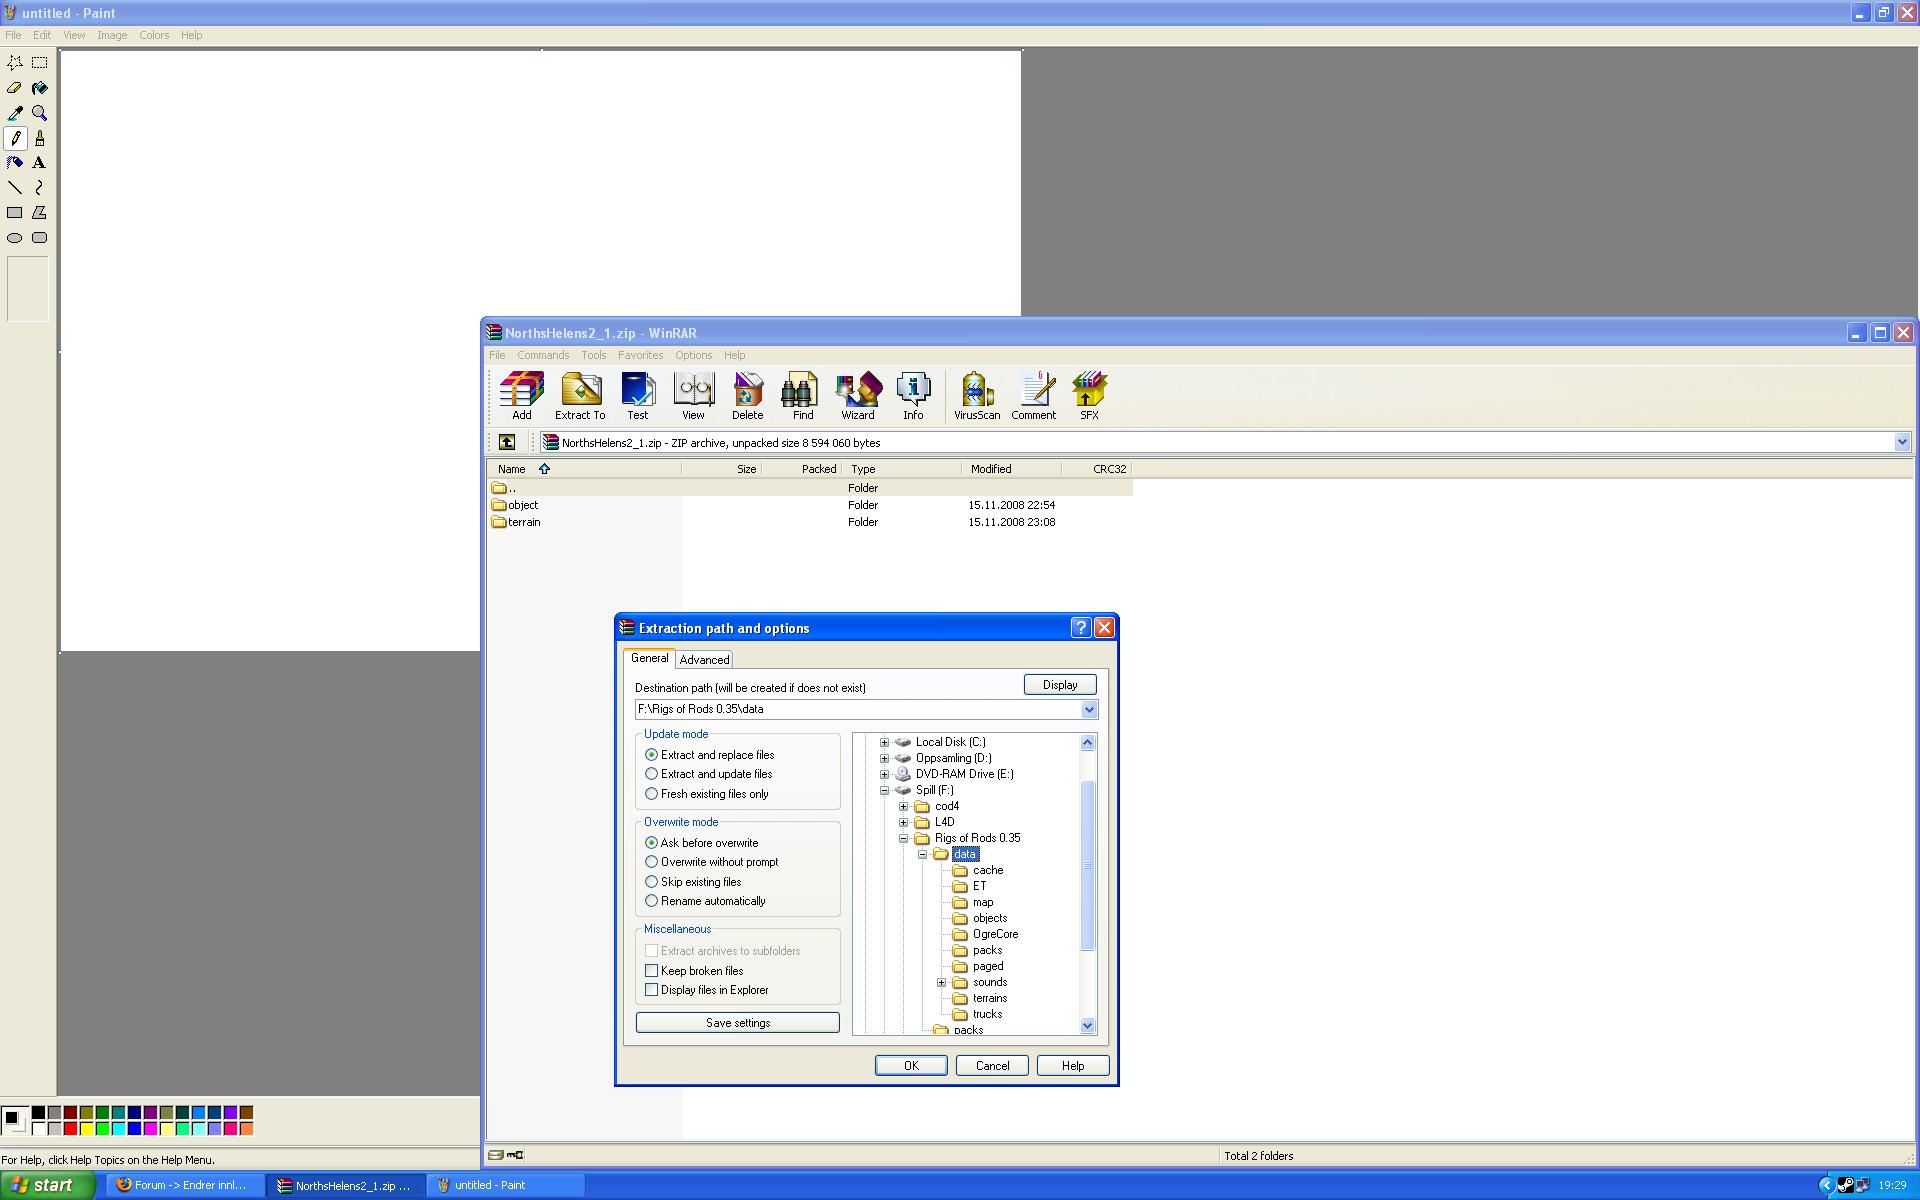
Task: Expand DVD-RAM Drive (E:) tree node
Action: point(884,774)
